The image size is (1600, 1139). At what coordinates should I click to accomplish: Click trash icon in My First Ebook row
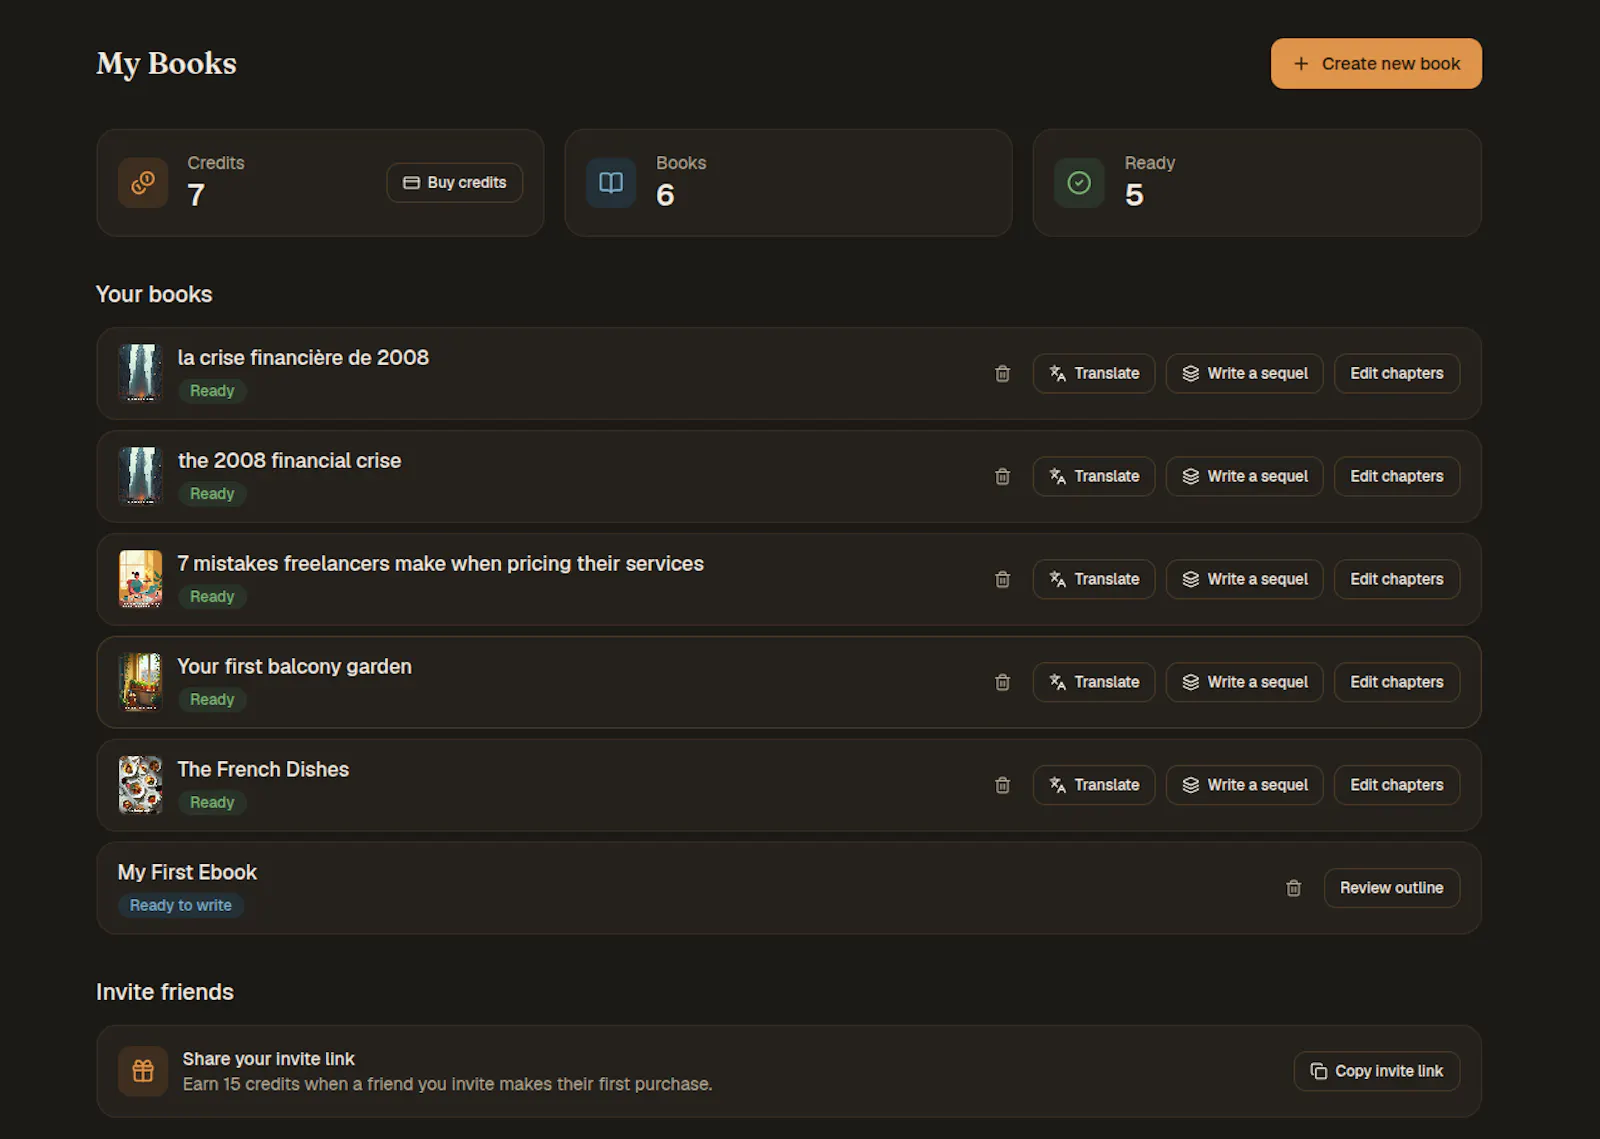[1293, 888]
